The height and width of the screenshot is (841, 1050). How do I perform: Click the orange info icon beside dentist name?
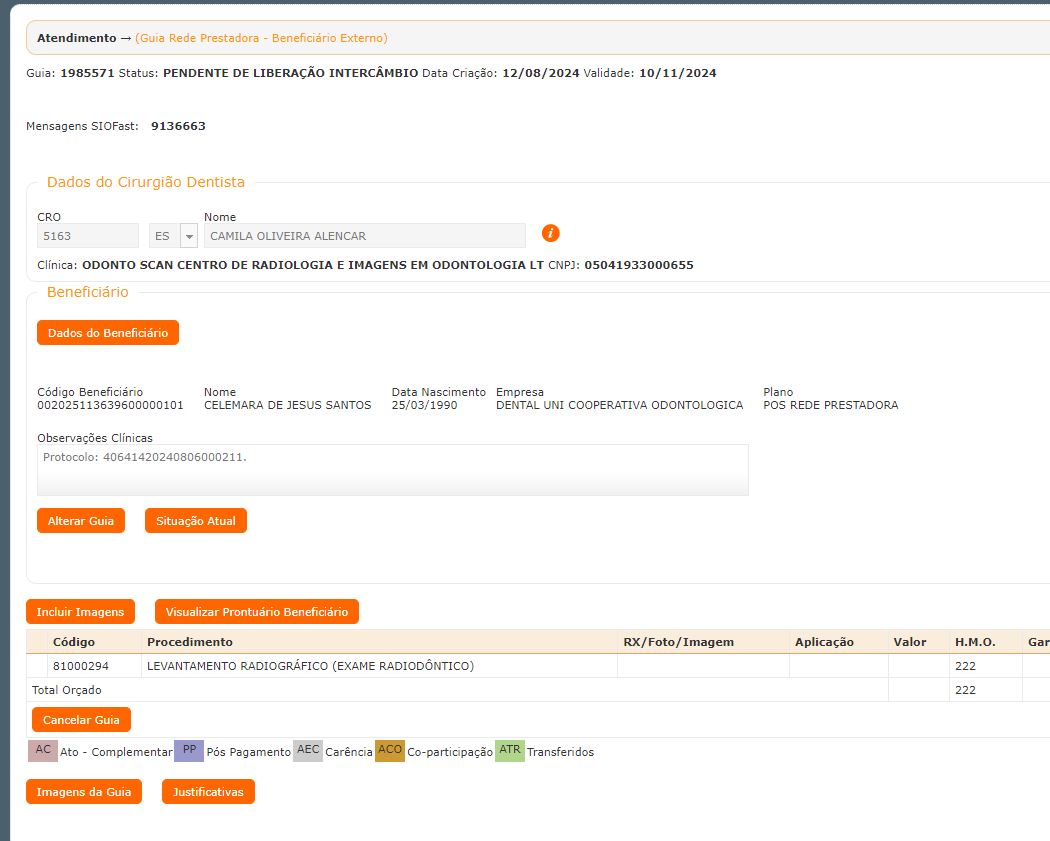tap(550, 233)
